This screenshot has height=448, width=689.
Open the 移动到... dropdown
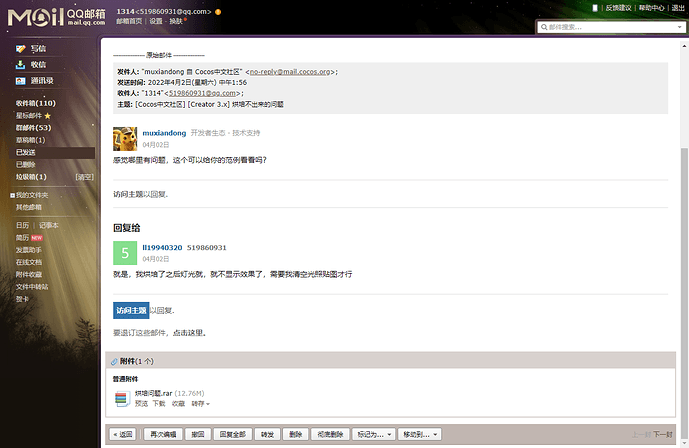click(420, 434)
